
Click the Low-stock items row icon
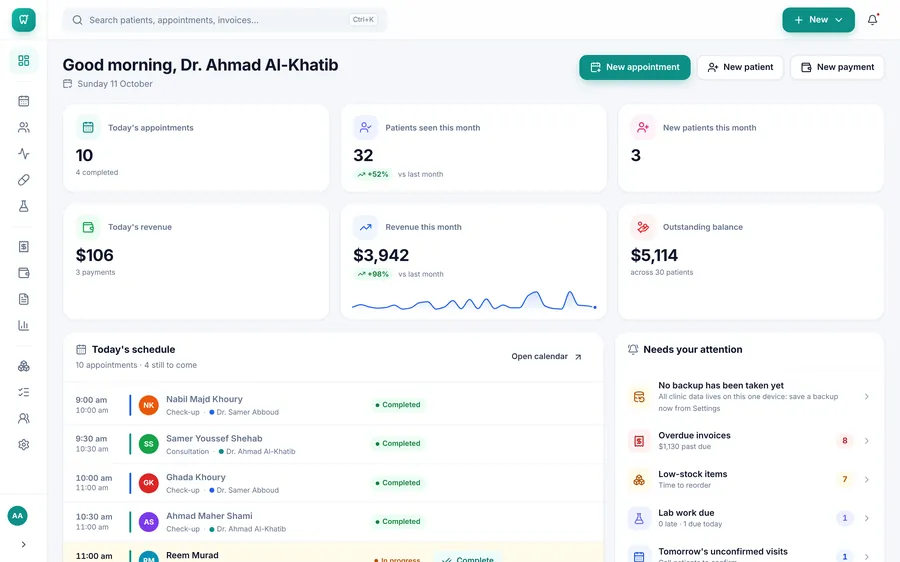[639, 480]
